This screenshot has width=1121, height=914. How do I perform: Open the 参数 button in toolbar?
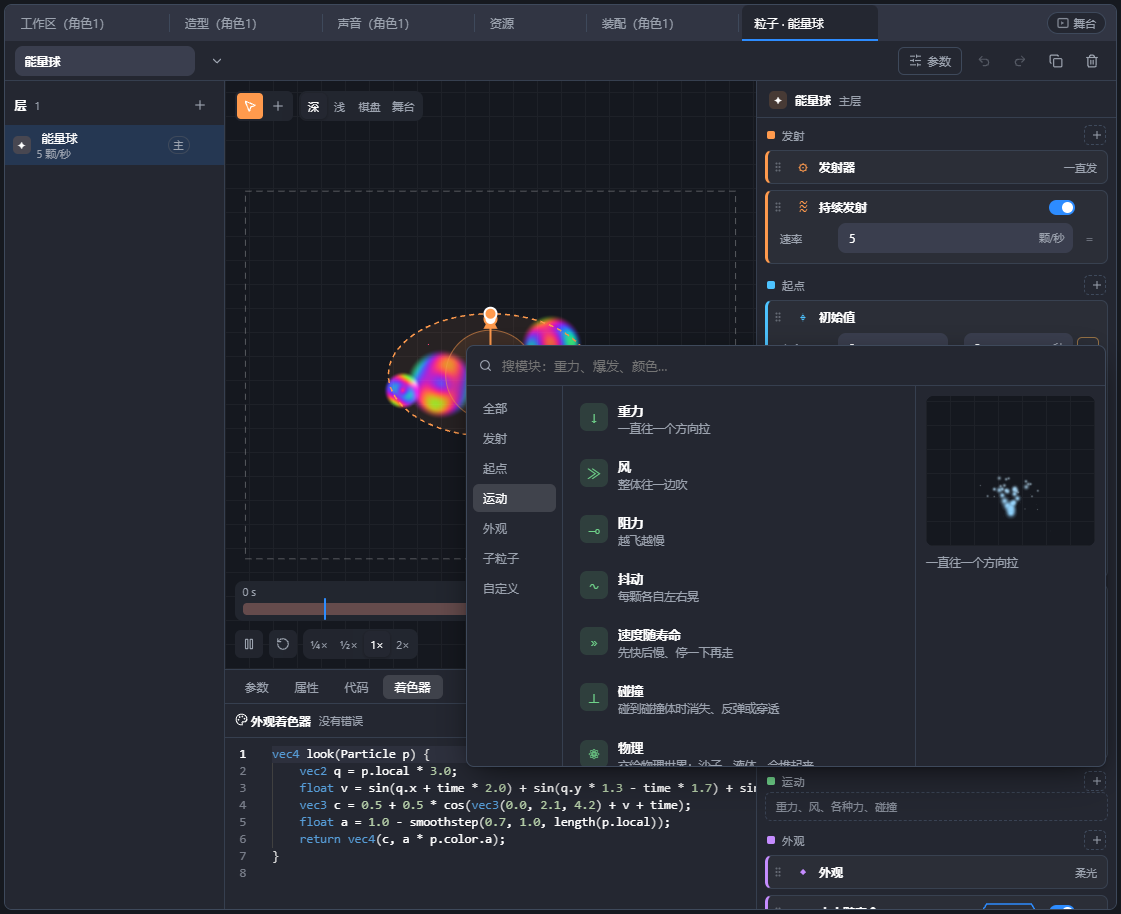tap(929, 62)
